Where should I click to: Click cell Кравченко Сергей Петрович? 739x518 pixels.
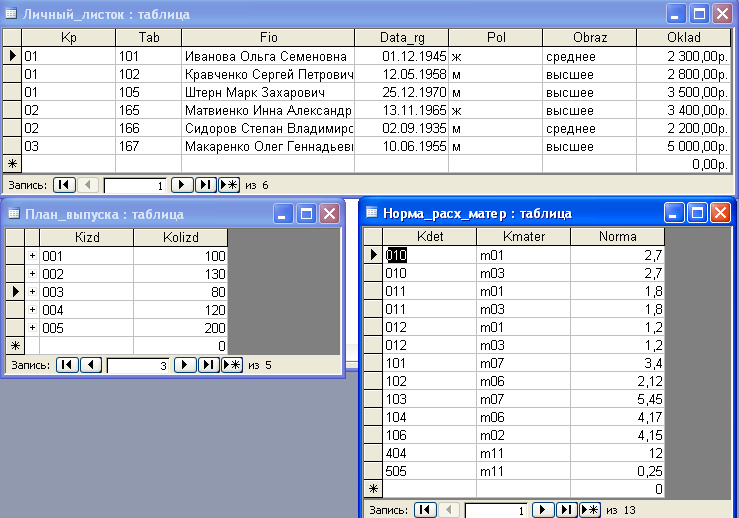268,74
